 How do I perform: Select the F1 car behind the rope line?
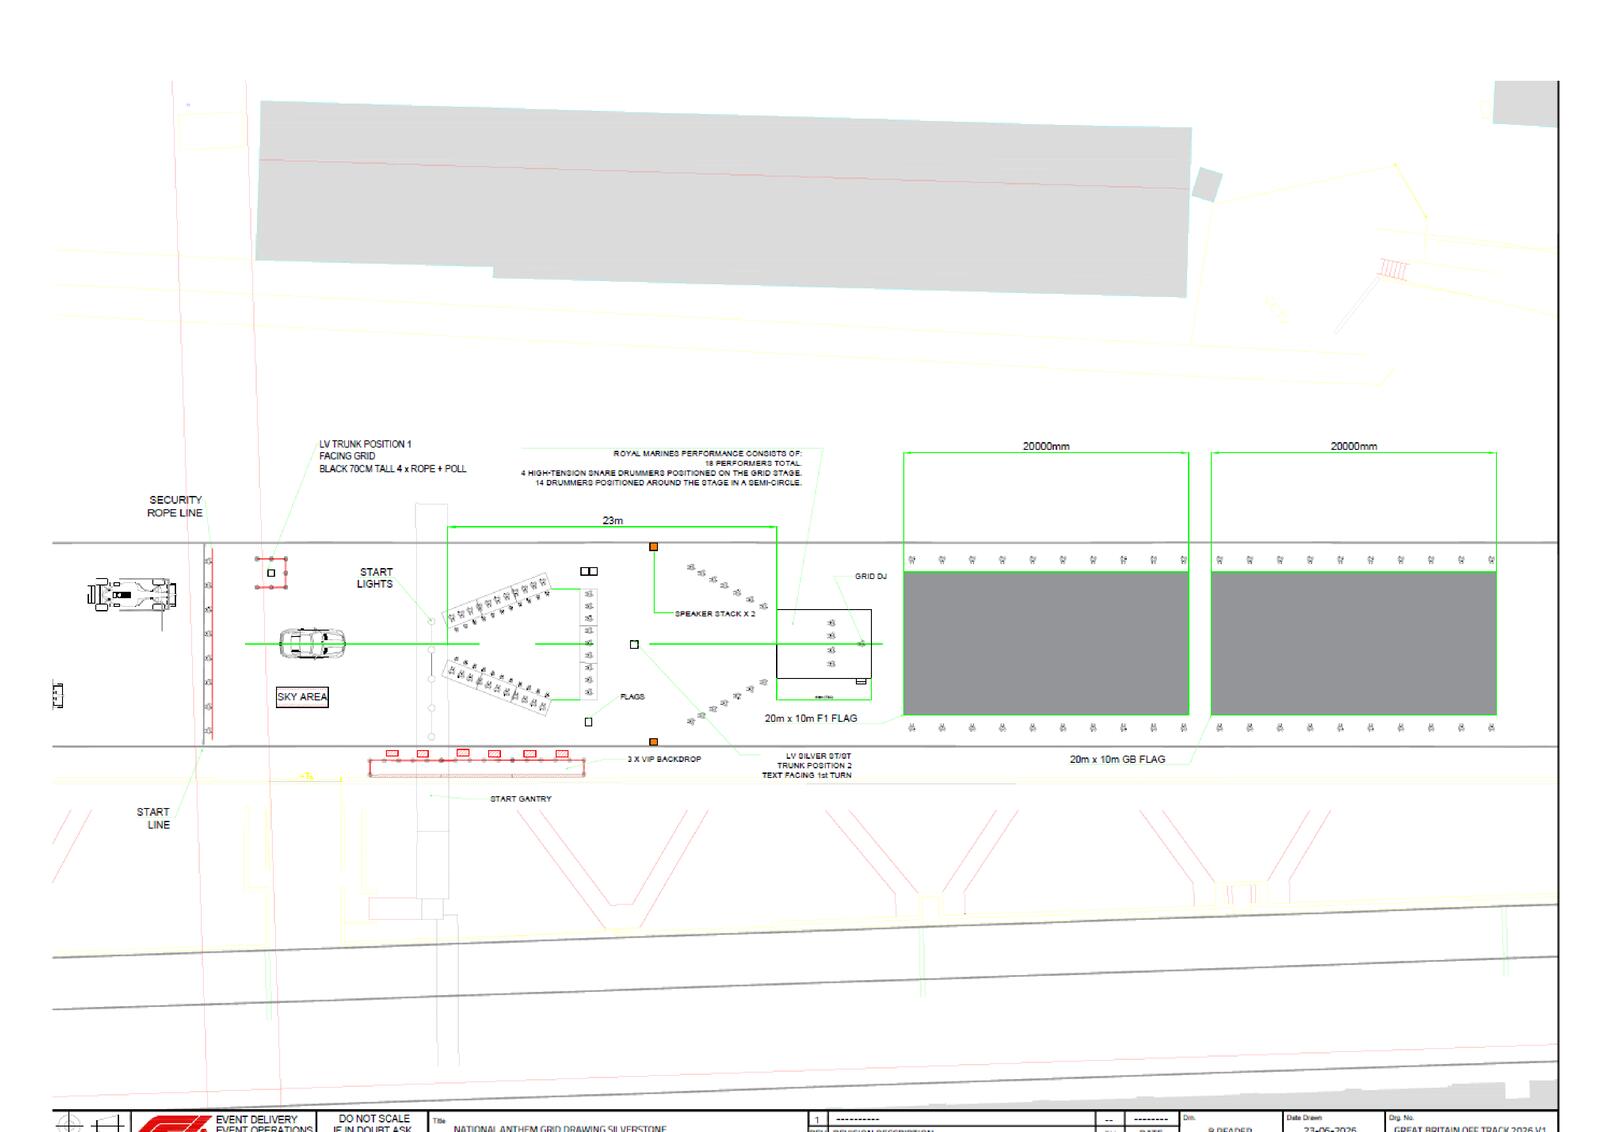132,594
